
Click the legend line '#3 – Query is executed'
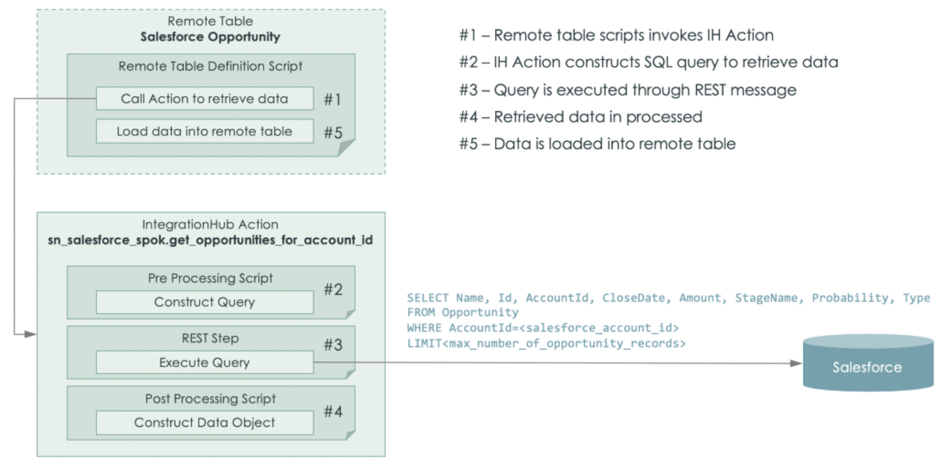point(628,90)
